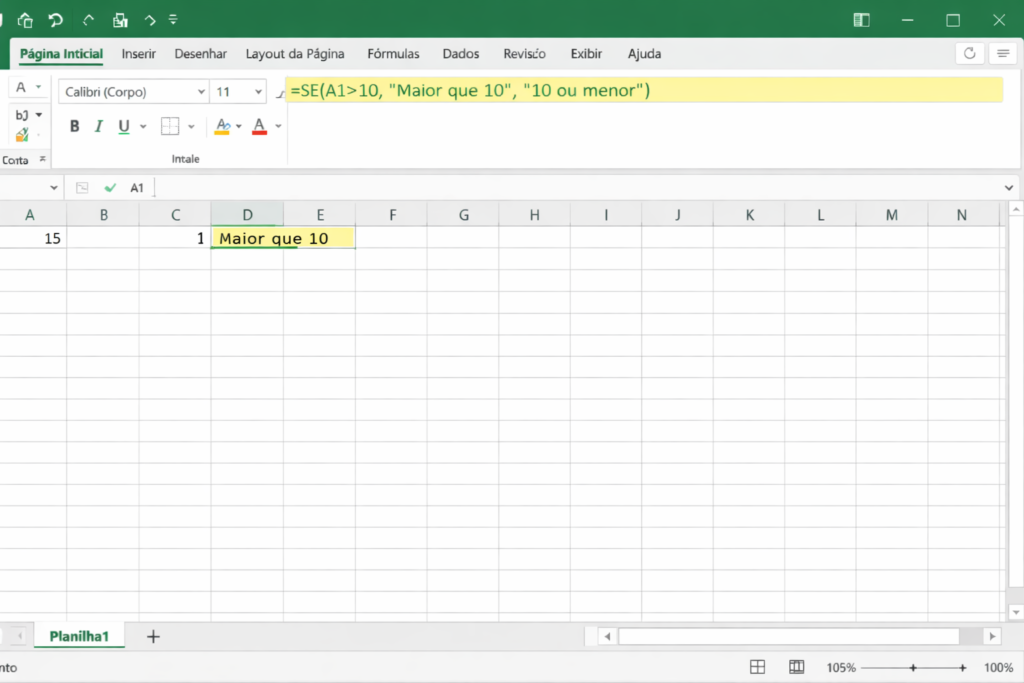Click the red font color swatch

[259, 126]
